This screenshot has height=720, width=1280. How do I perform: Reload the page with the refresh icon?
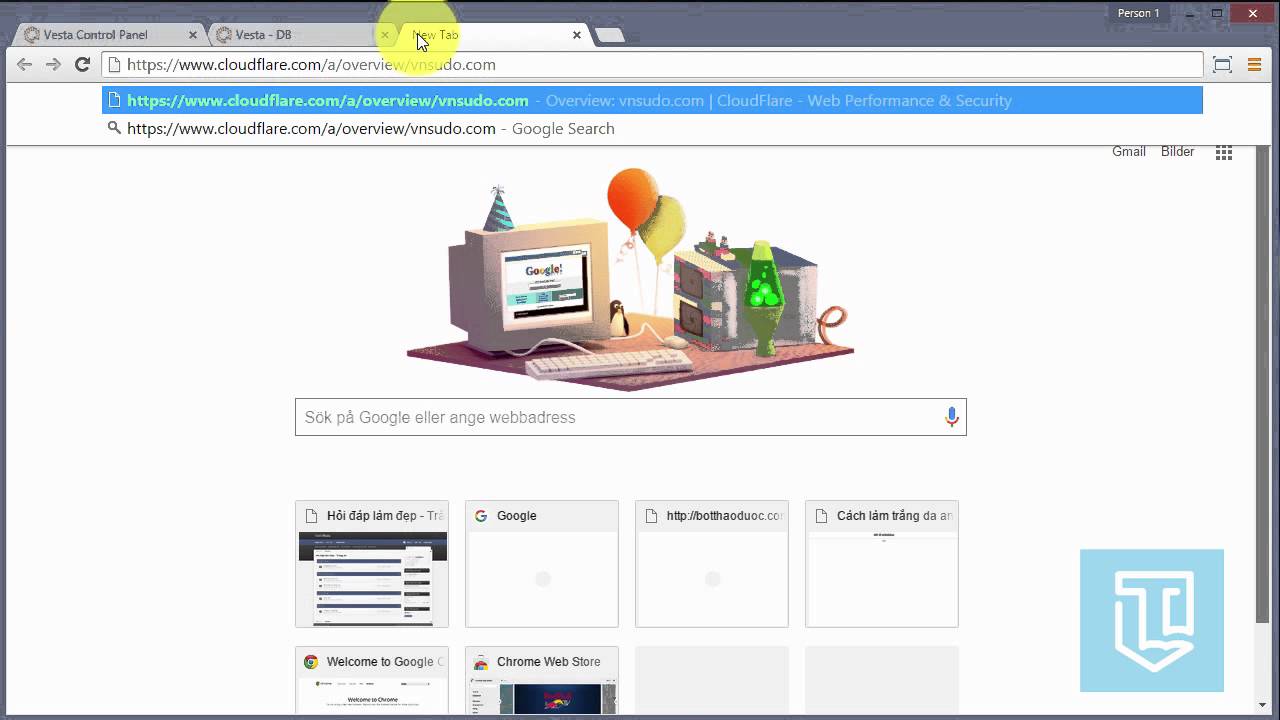coord(83,65)
